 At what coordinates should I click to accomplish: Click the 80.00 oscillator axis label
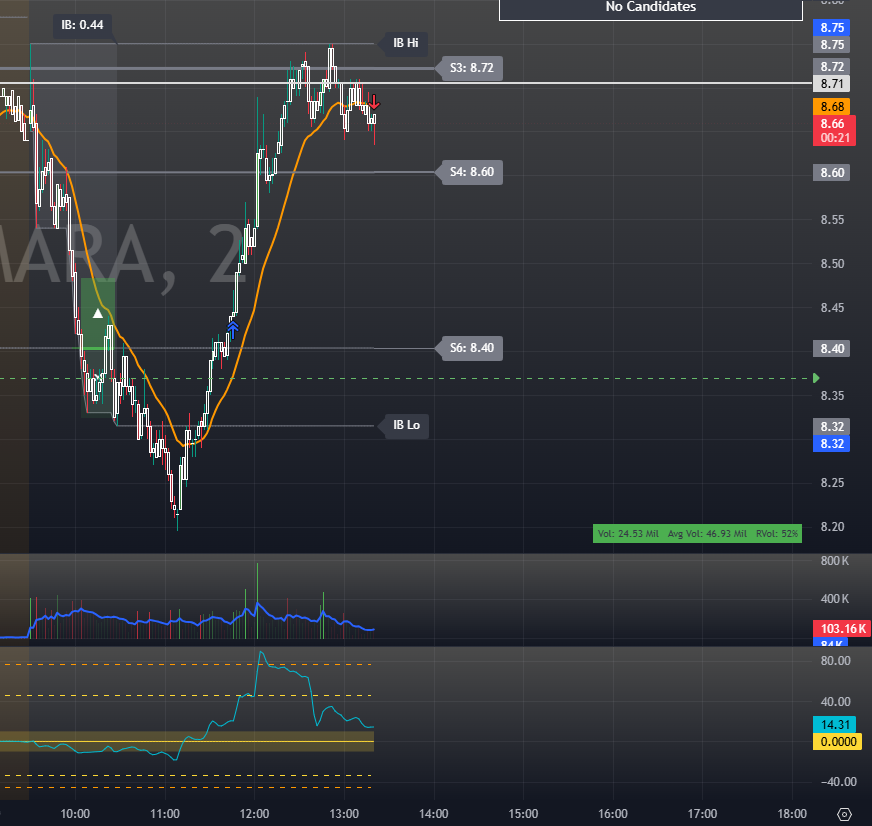(835, 661)
